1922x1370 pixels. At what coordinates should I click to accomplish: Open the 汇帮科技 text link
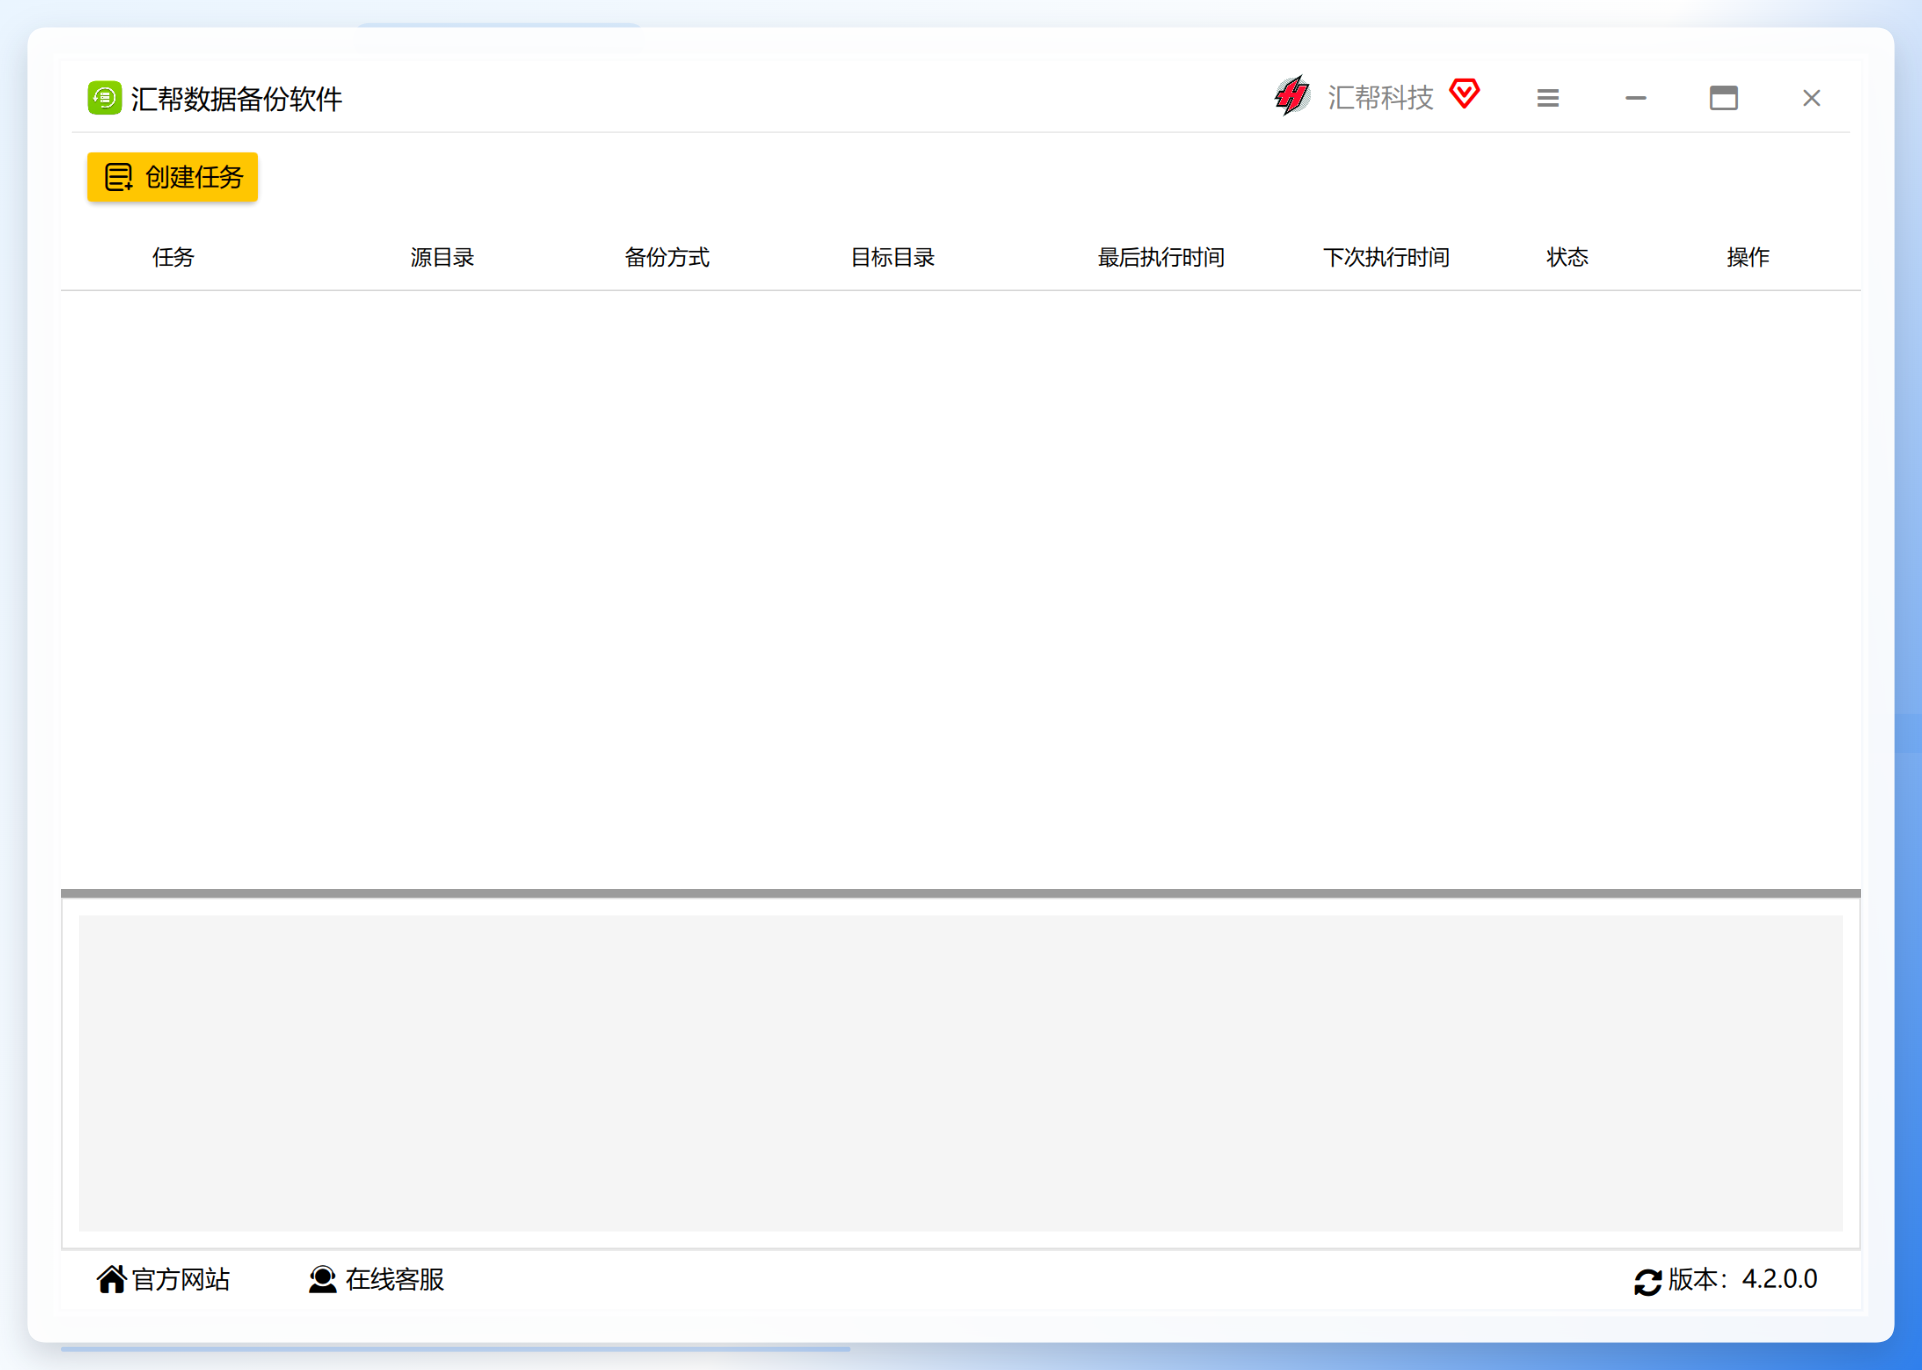coord(1380,97)
